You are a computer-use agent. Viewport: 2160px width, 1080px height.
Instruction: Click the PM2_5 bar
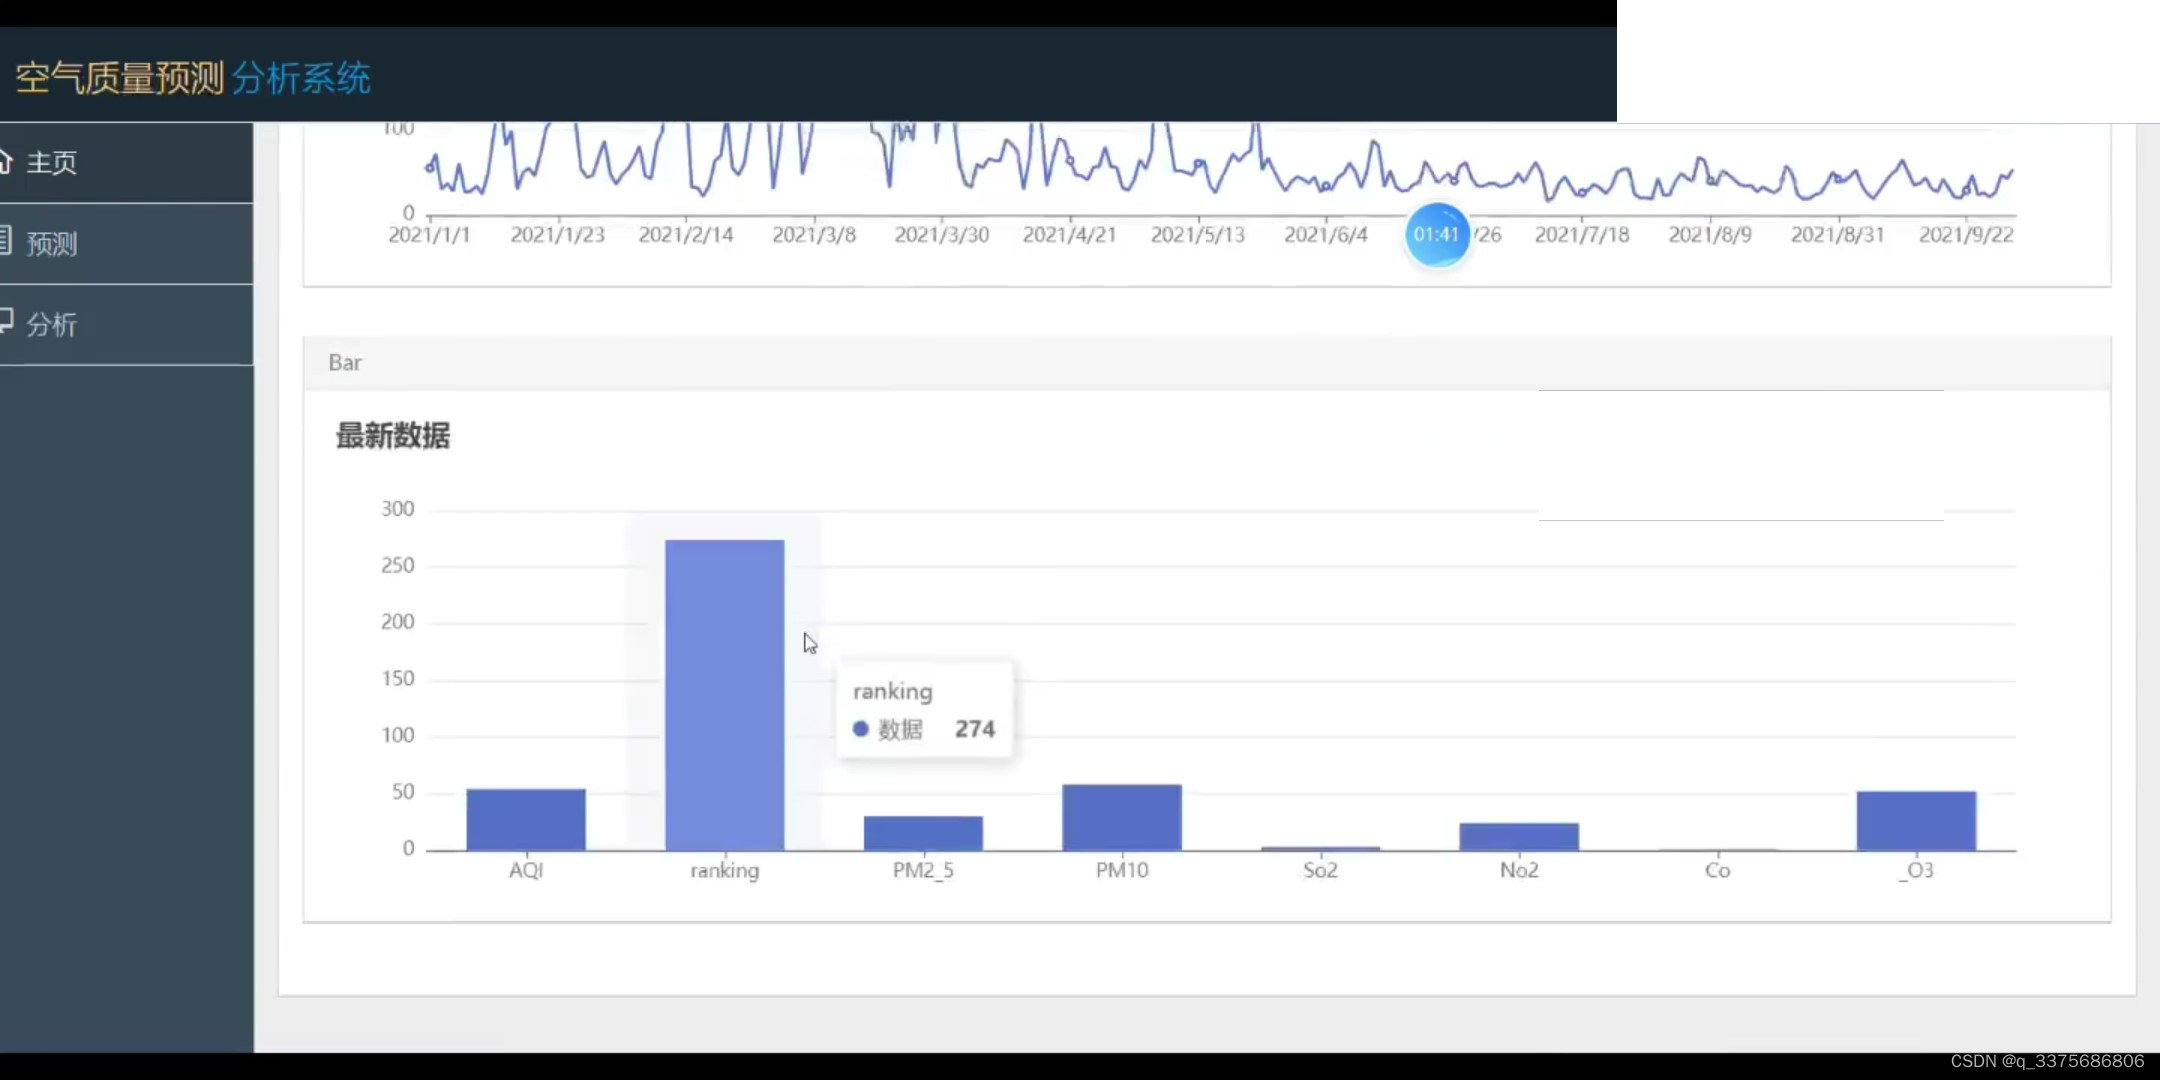(922, 833)
